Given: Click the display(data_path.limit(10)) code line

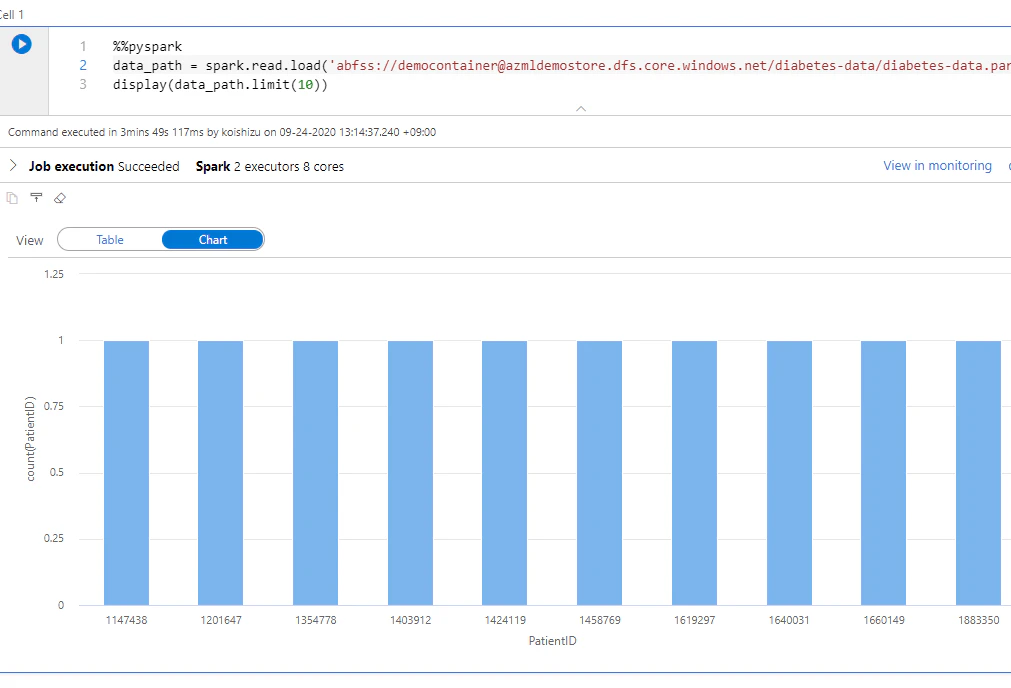Looking at the screenshot, I should coord(221,84).
